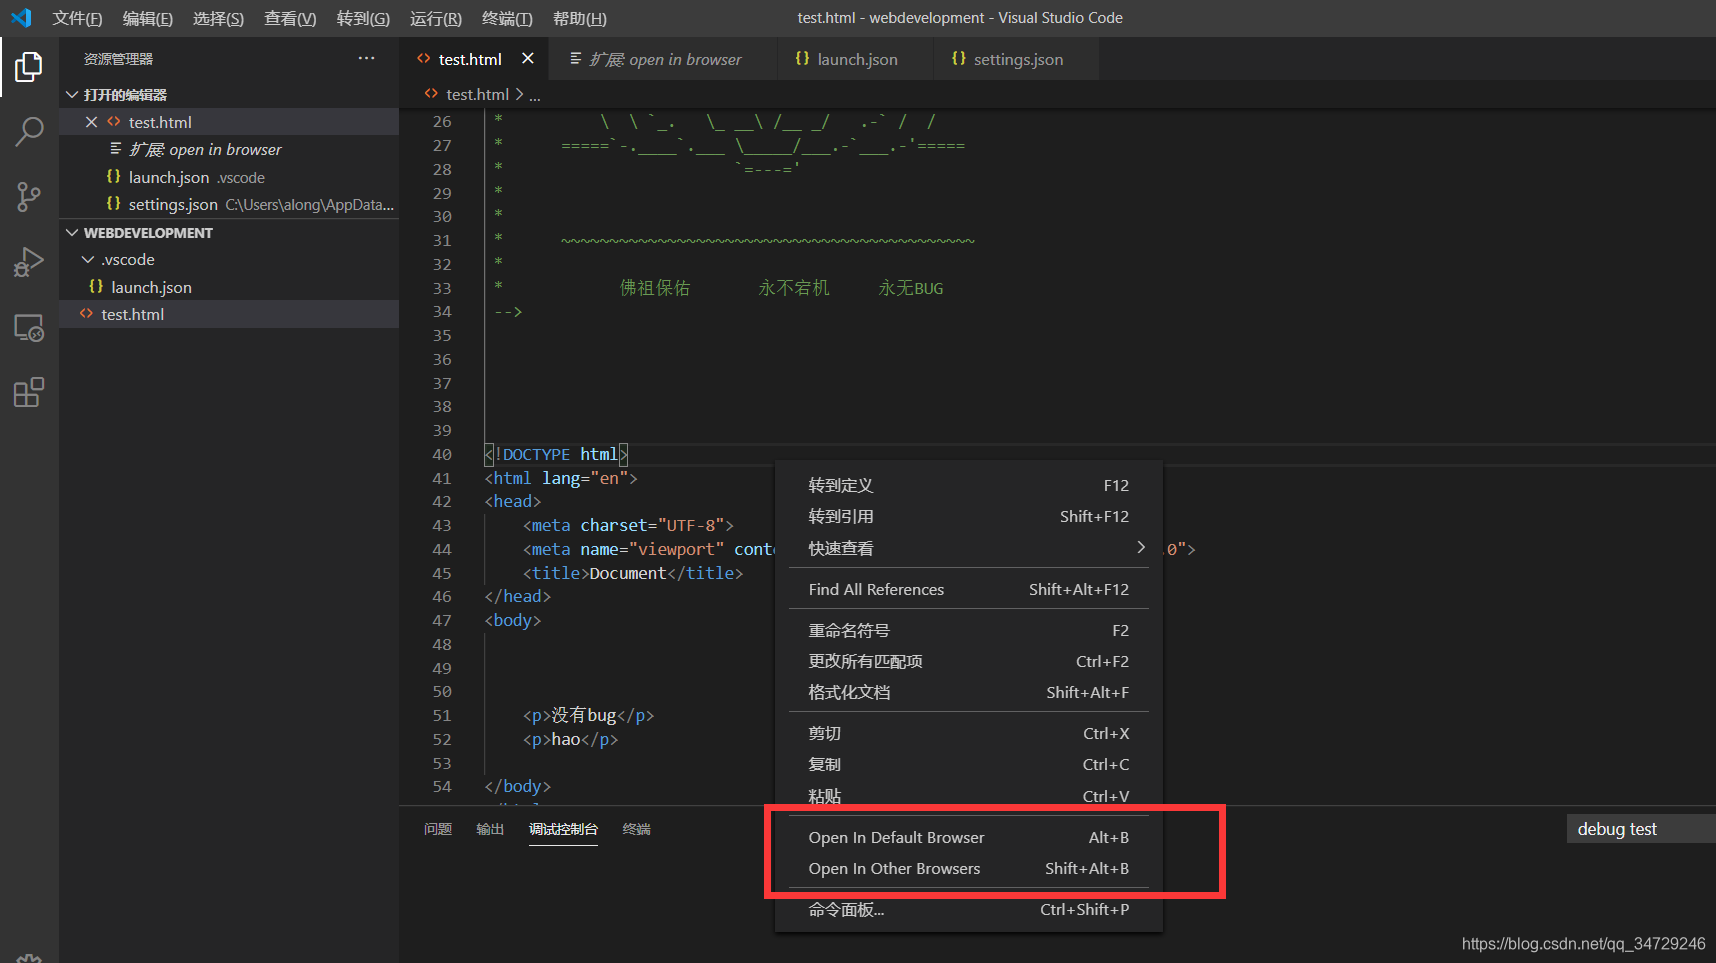Switch to the launch.json tab

(855, 59)
